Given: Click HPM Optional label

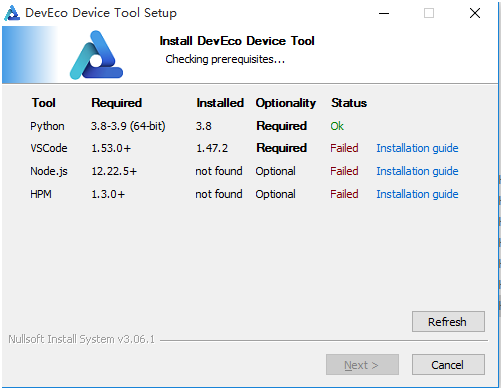Looking at the screenshot, I should pyautogui.click(x=275, y=194).
